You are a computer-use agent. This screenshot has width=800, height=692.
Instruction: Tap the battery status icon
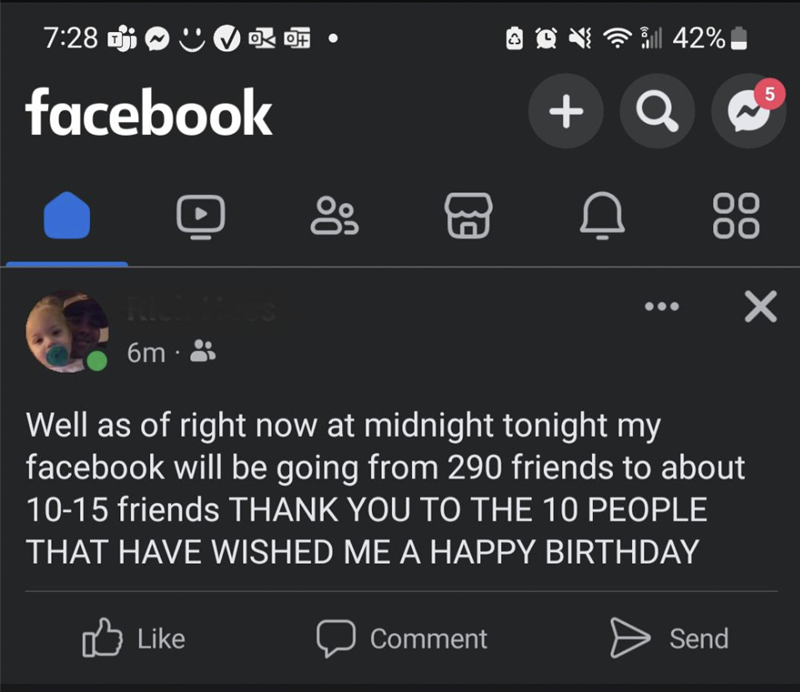[x=739, y=39]
